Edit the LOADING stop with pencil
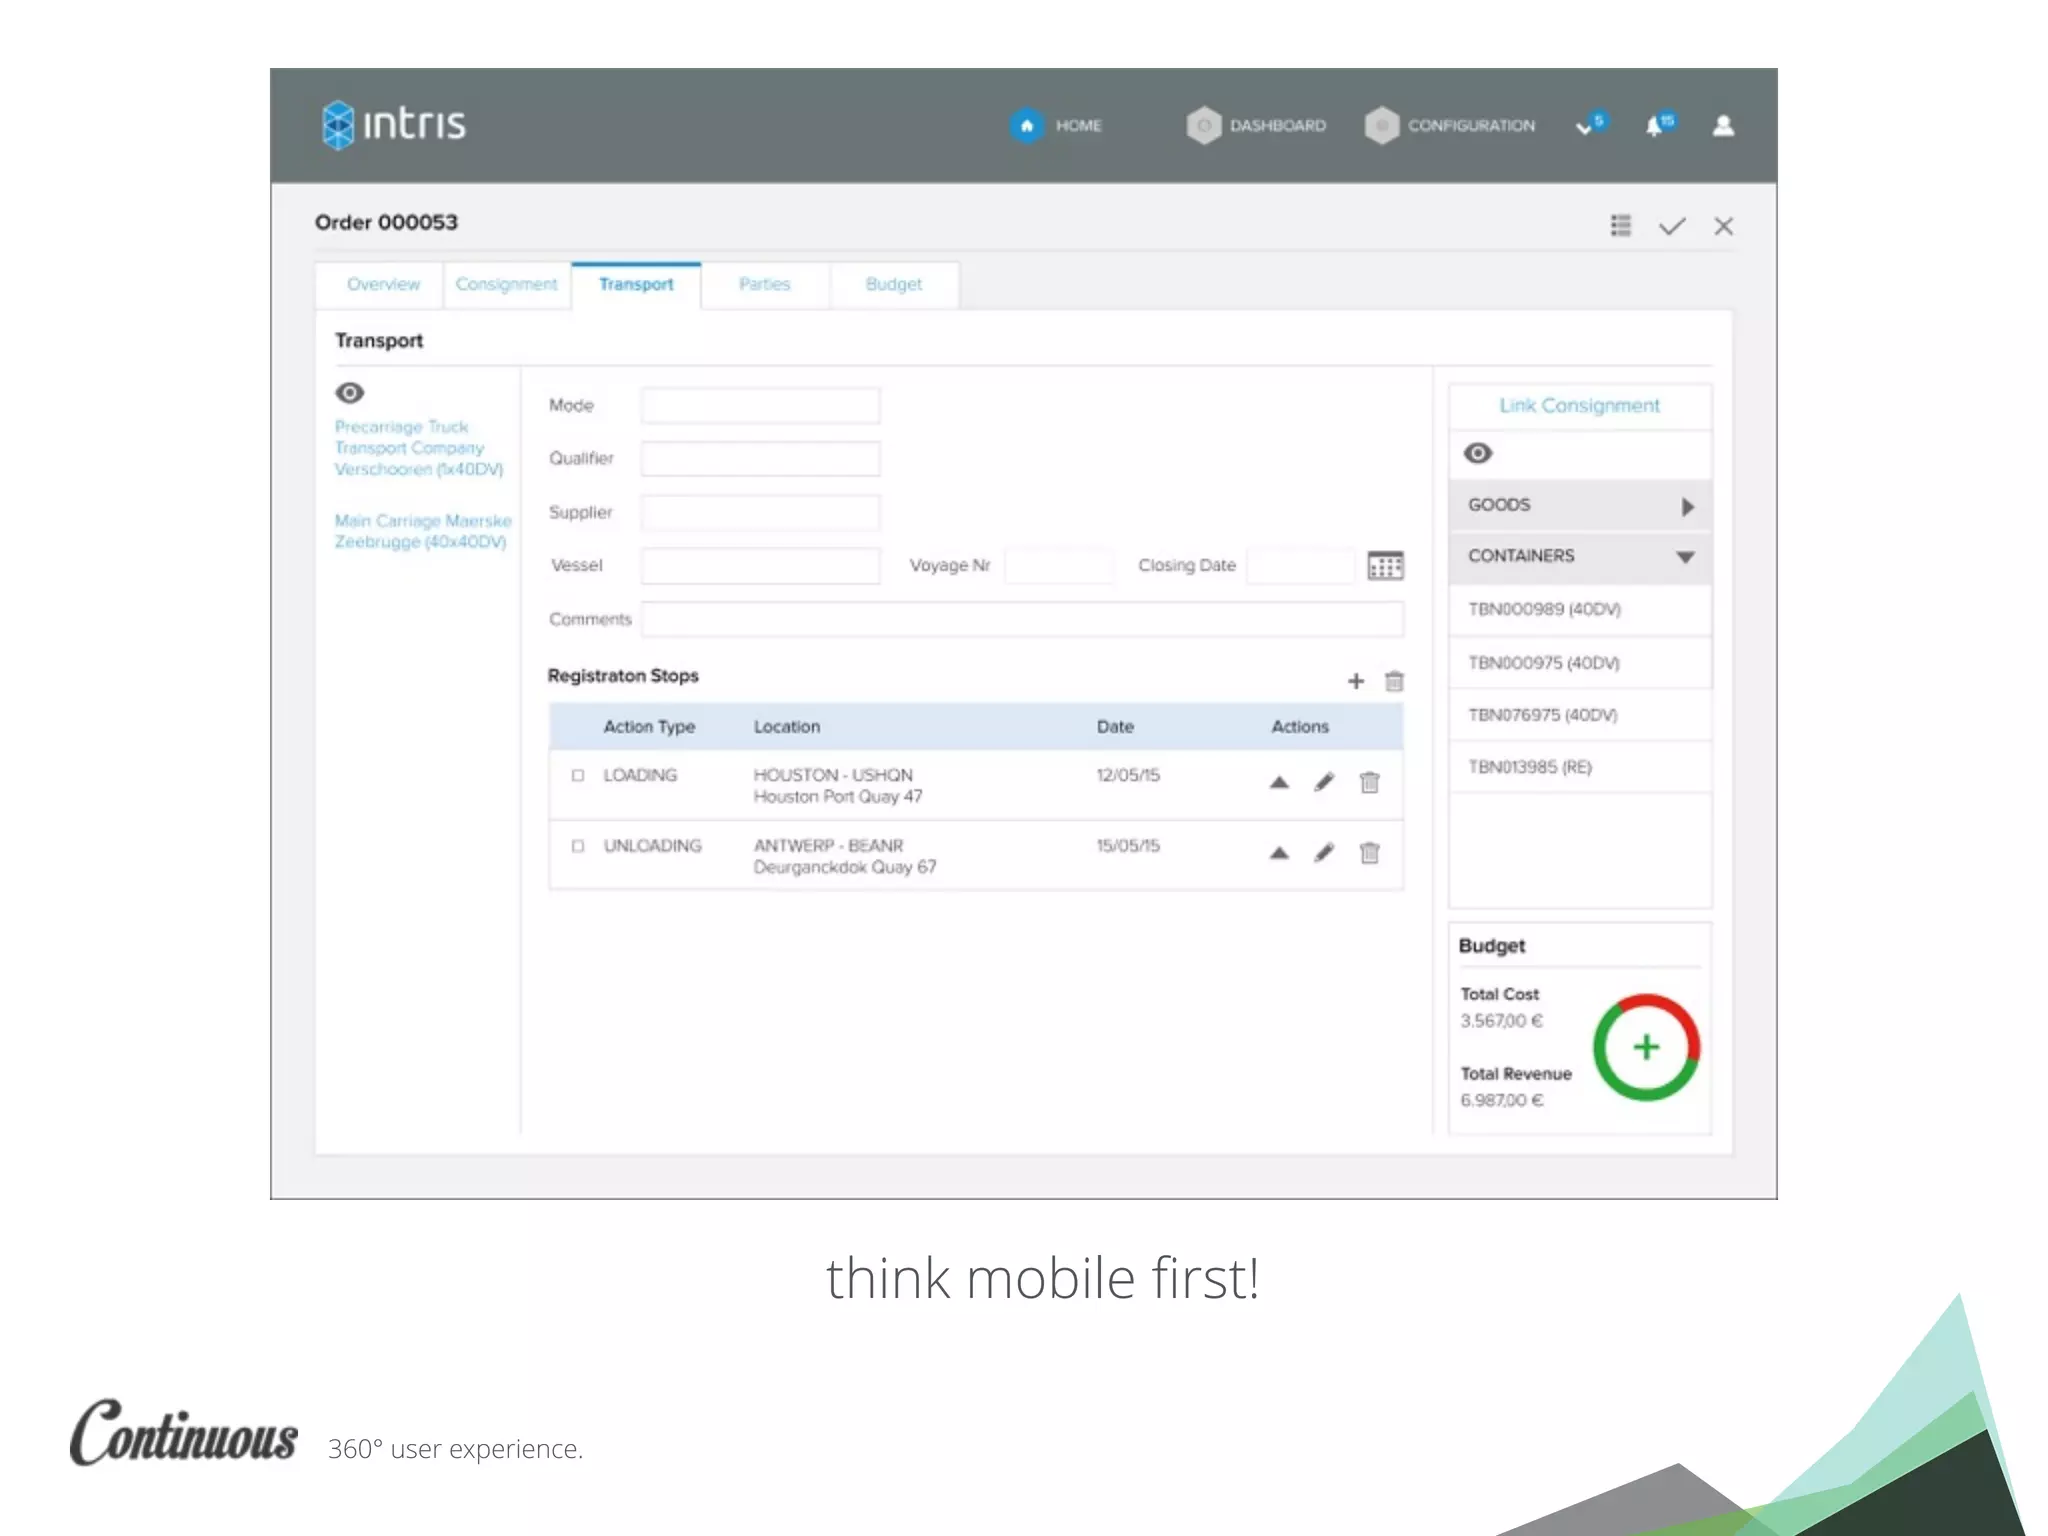The height and width of the screenshot is (1536, 2048). [x=1324, y=782]
